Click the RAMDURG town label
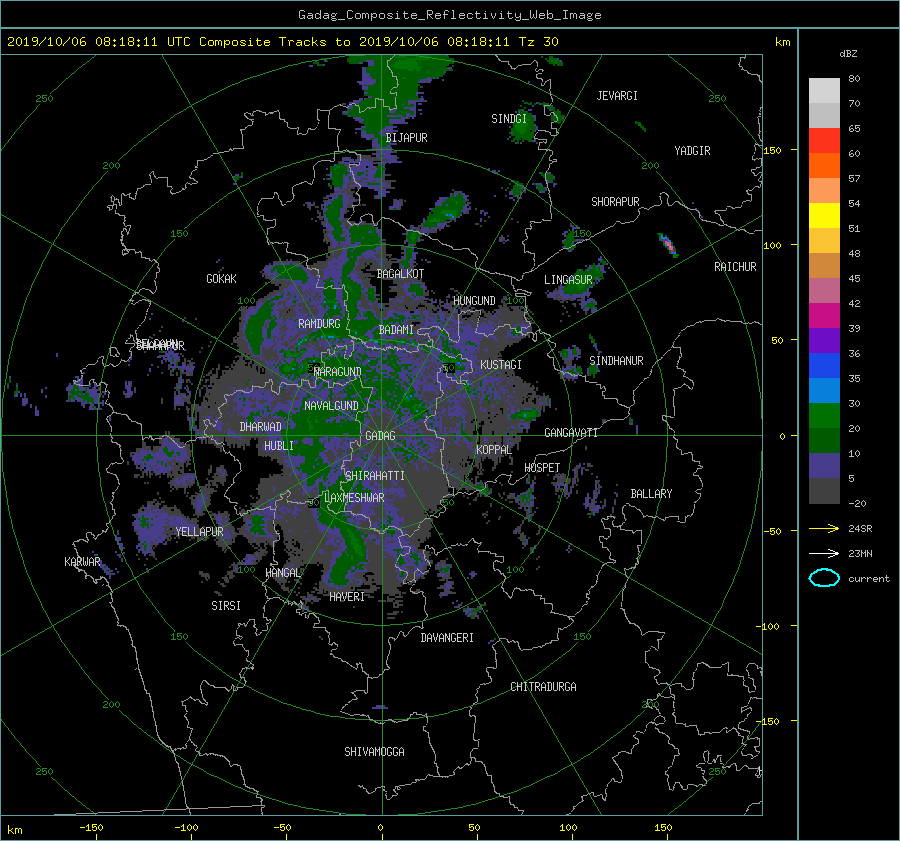900x841 pixels. coord(319,324)
